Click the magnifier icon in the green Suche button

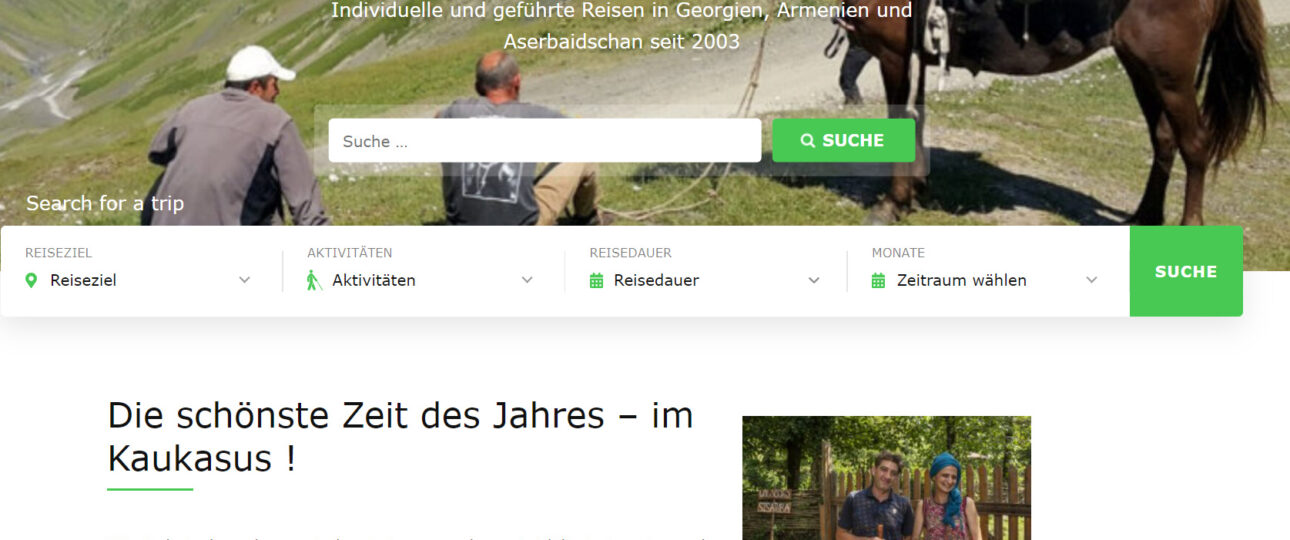(x=808, y=141)
